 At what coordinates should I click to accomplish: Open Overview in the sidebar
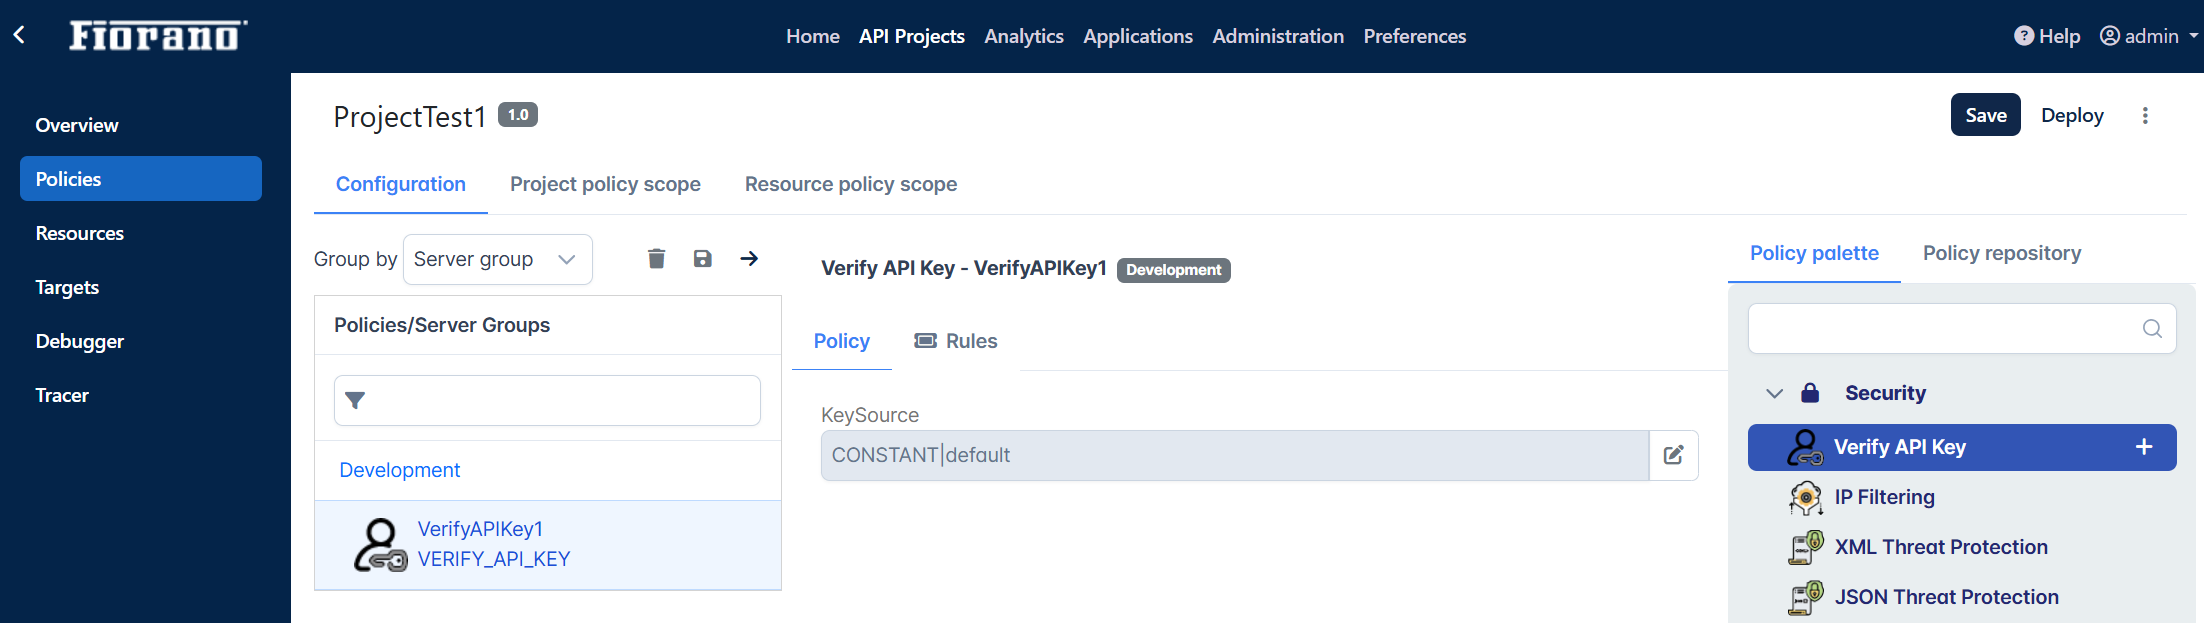[x=141, y=125]
